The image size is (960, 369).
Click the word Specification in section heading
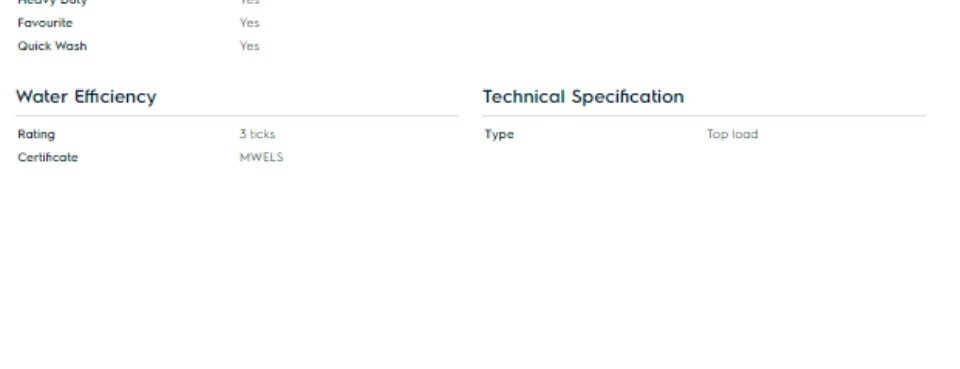(x=628, y=97)
